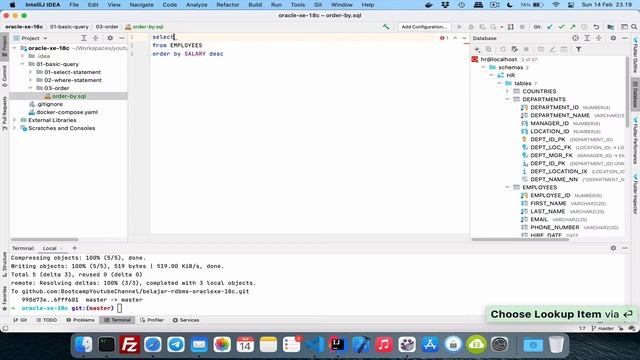Click master branch widget in status bar
The height and width of the screenshot is (360, 640).
tap(602, 328)
